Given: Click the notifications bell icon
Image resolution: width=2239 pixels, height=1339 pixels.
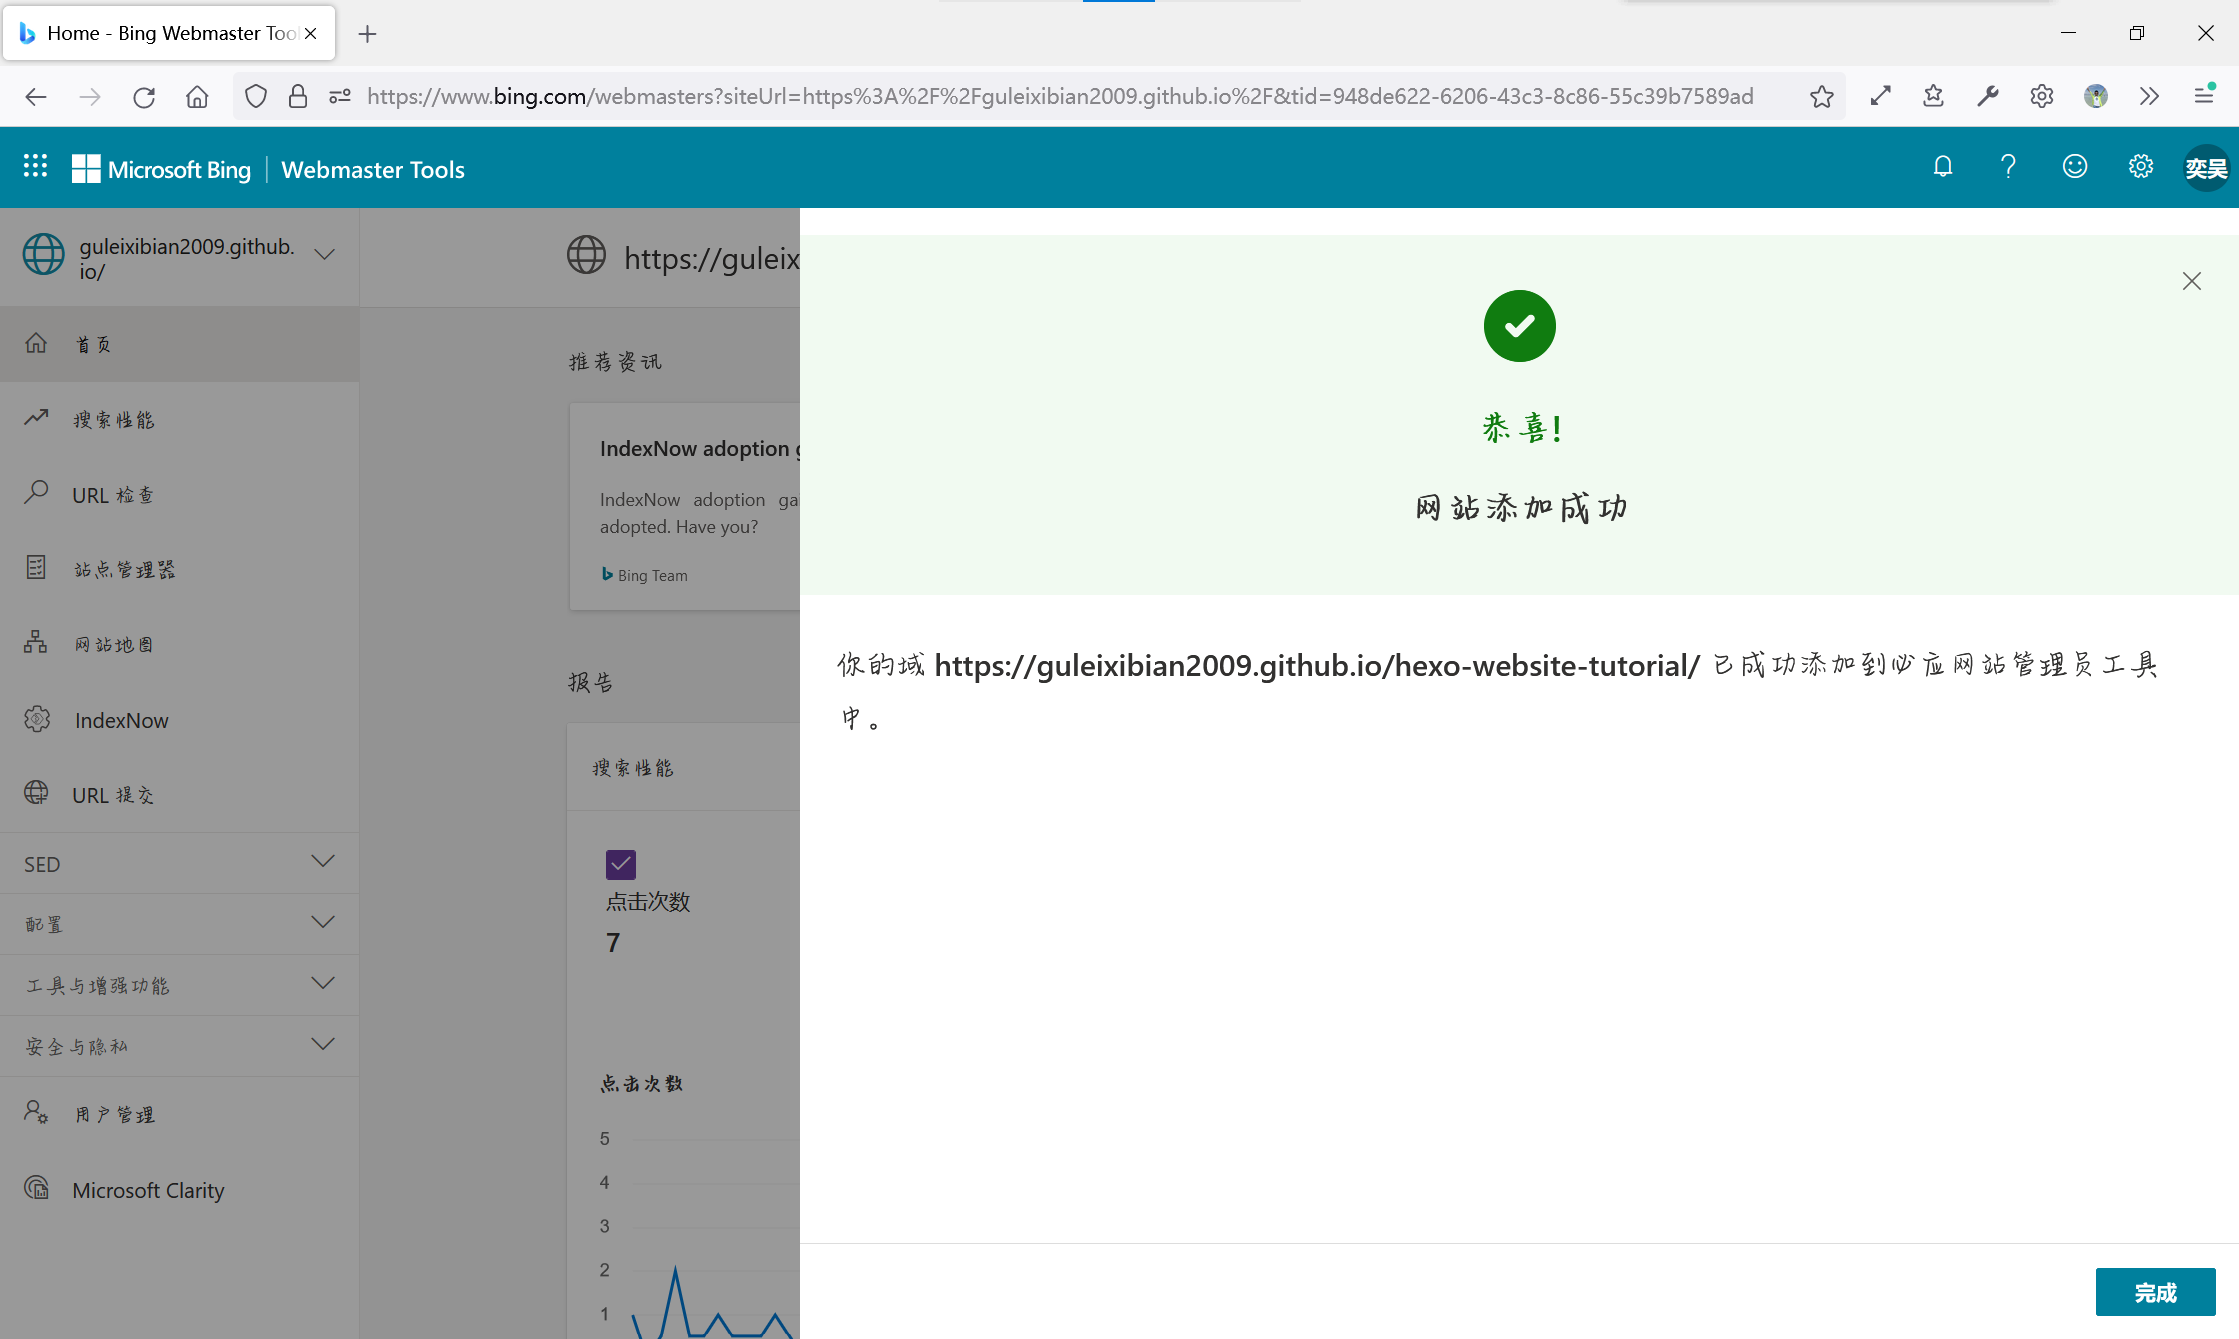Looking at the screenshot, I should pos(1942,167).
